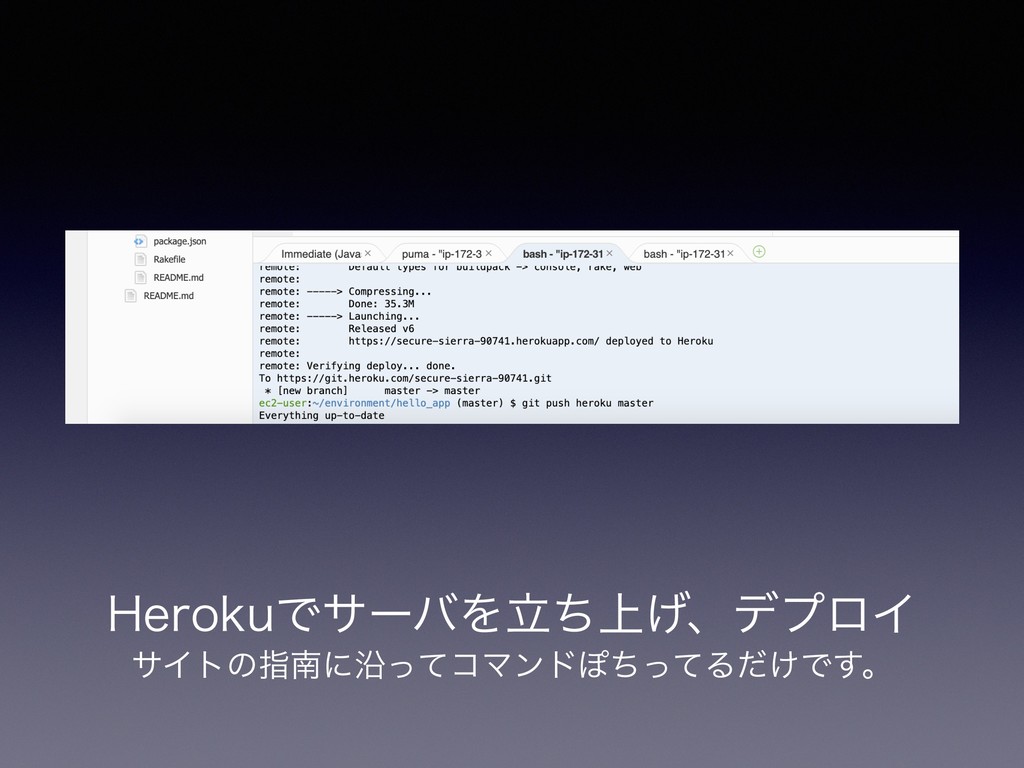Close the puma terminal tab

488,253
